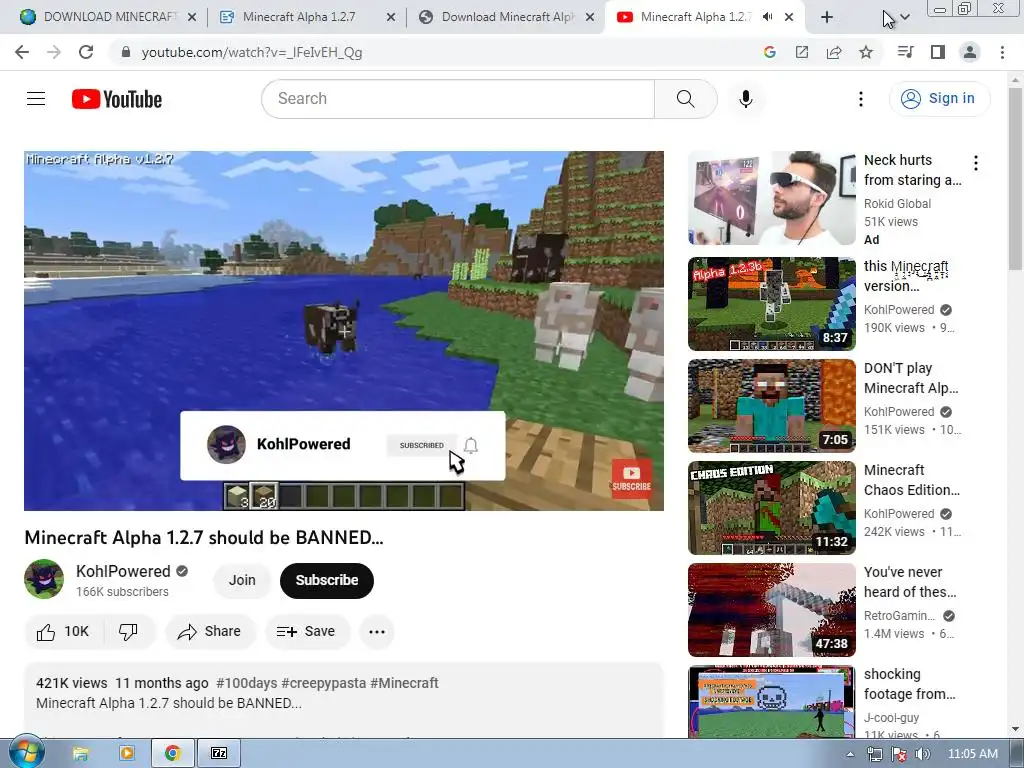Image resolution: width=1024 pixels, height=768 pixels.
Task: Open Chrome profile avatar
Action: (970, 52)
